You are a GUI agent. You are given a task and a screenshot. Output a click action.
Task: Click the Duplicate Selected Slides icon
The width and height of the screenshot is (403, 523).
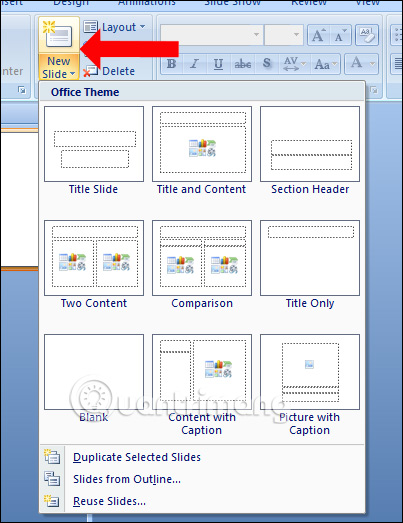point(52,457)
